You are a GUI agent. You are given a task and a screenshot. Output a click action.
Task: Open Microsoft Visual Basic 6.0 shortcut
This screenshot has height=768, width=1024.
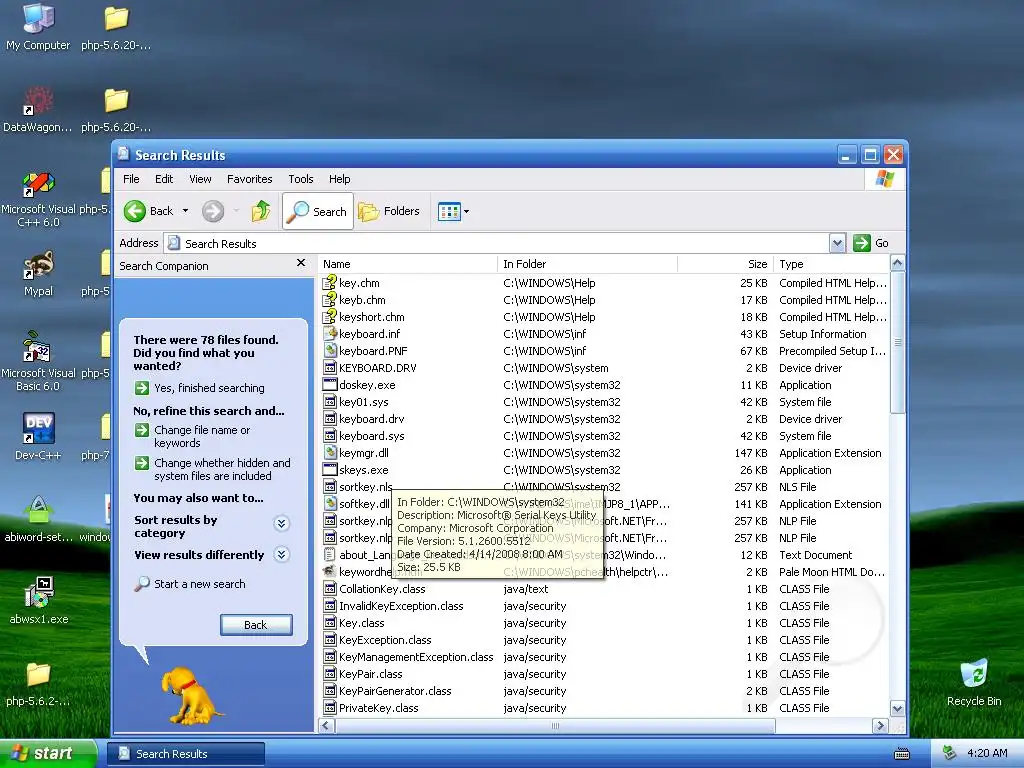(x=38, y=361)
